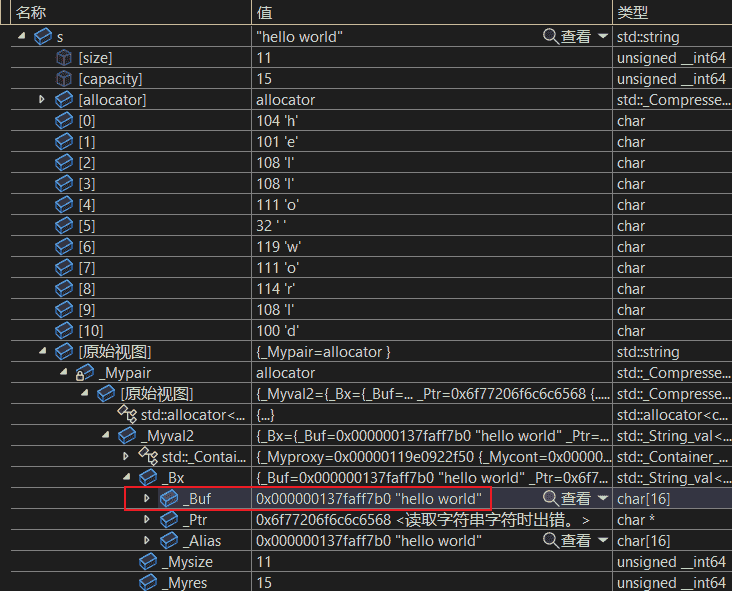Collapse the _Mypair node

(63, 372)
